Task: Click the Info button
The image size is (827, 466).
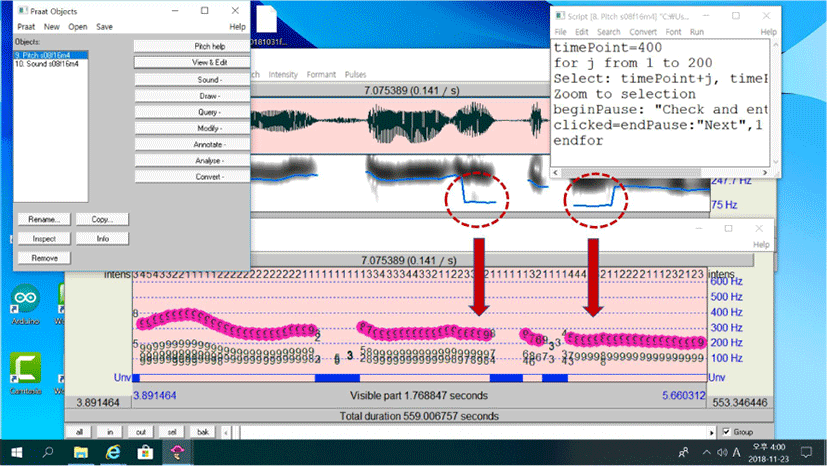Action: pos(102,239)
